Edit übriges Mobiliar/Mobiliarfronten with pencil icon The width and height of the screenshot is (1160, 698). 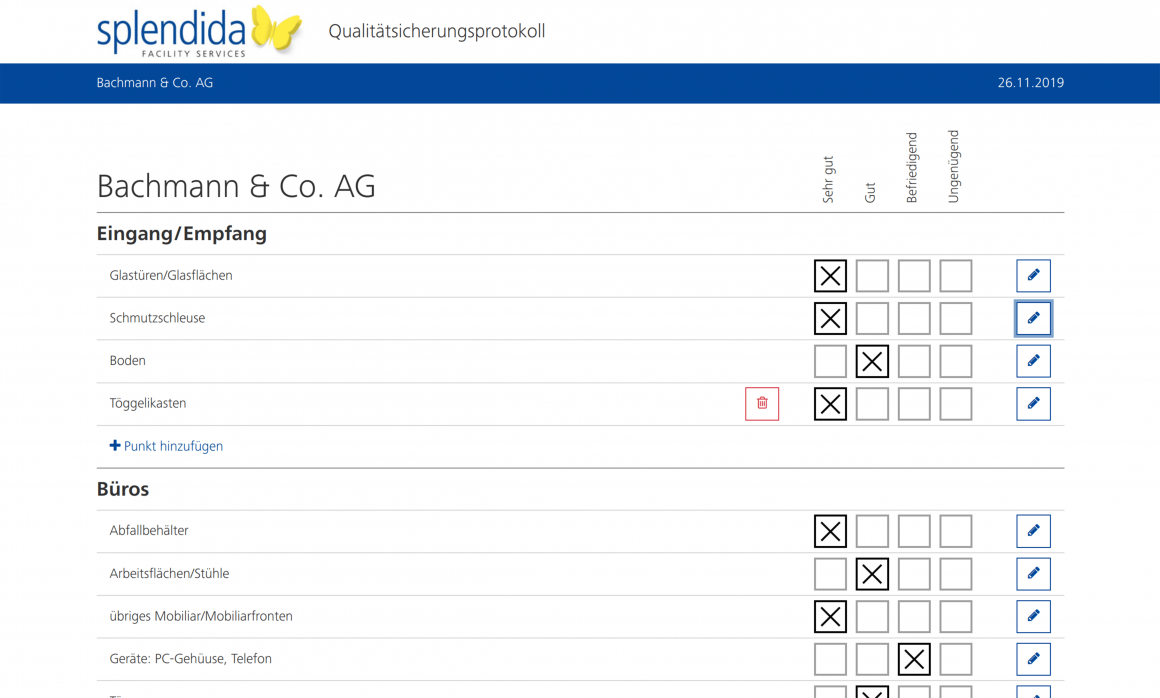tap(1033, 616)
